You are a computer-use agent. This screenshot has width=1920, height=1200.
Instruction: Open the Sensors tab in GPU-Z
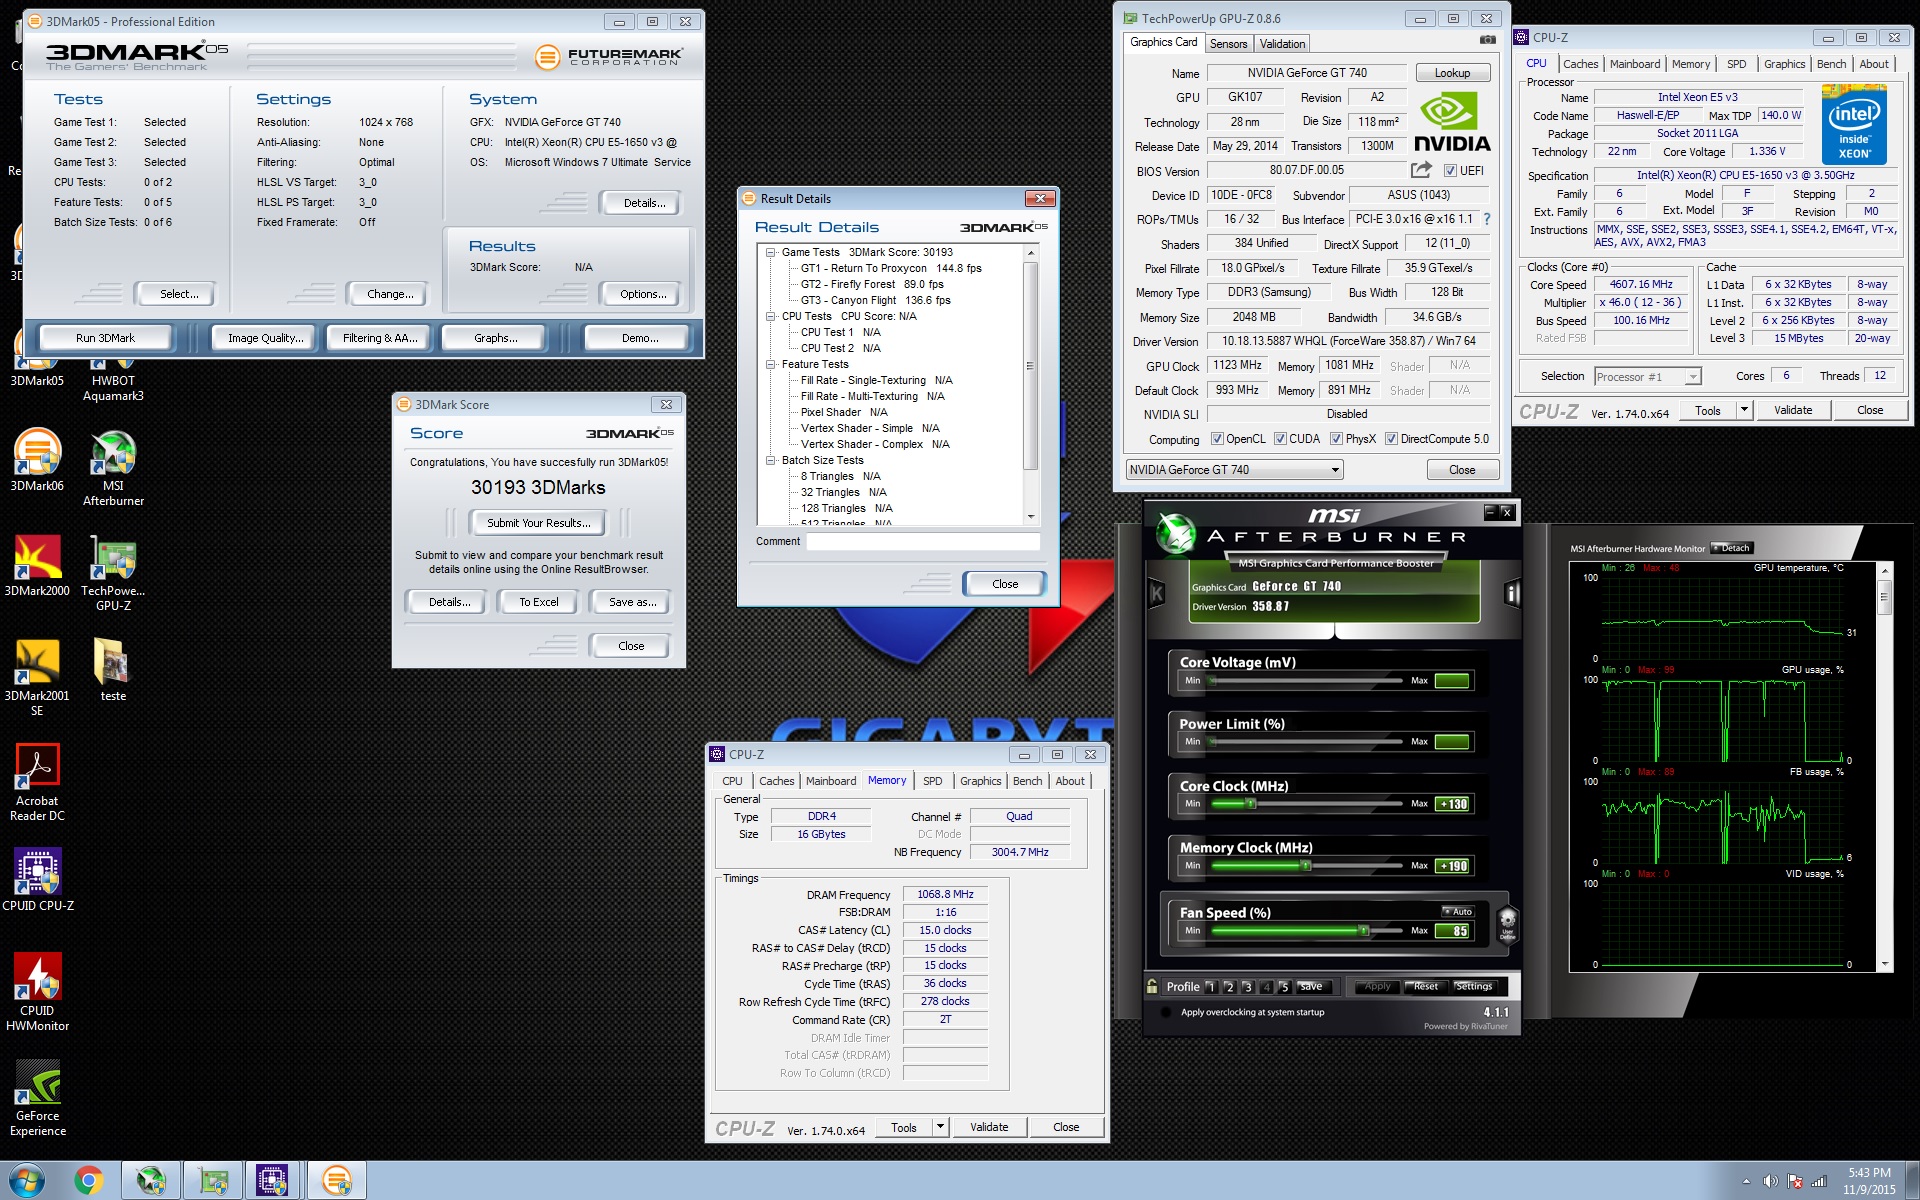click(x=1228, y=44)
